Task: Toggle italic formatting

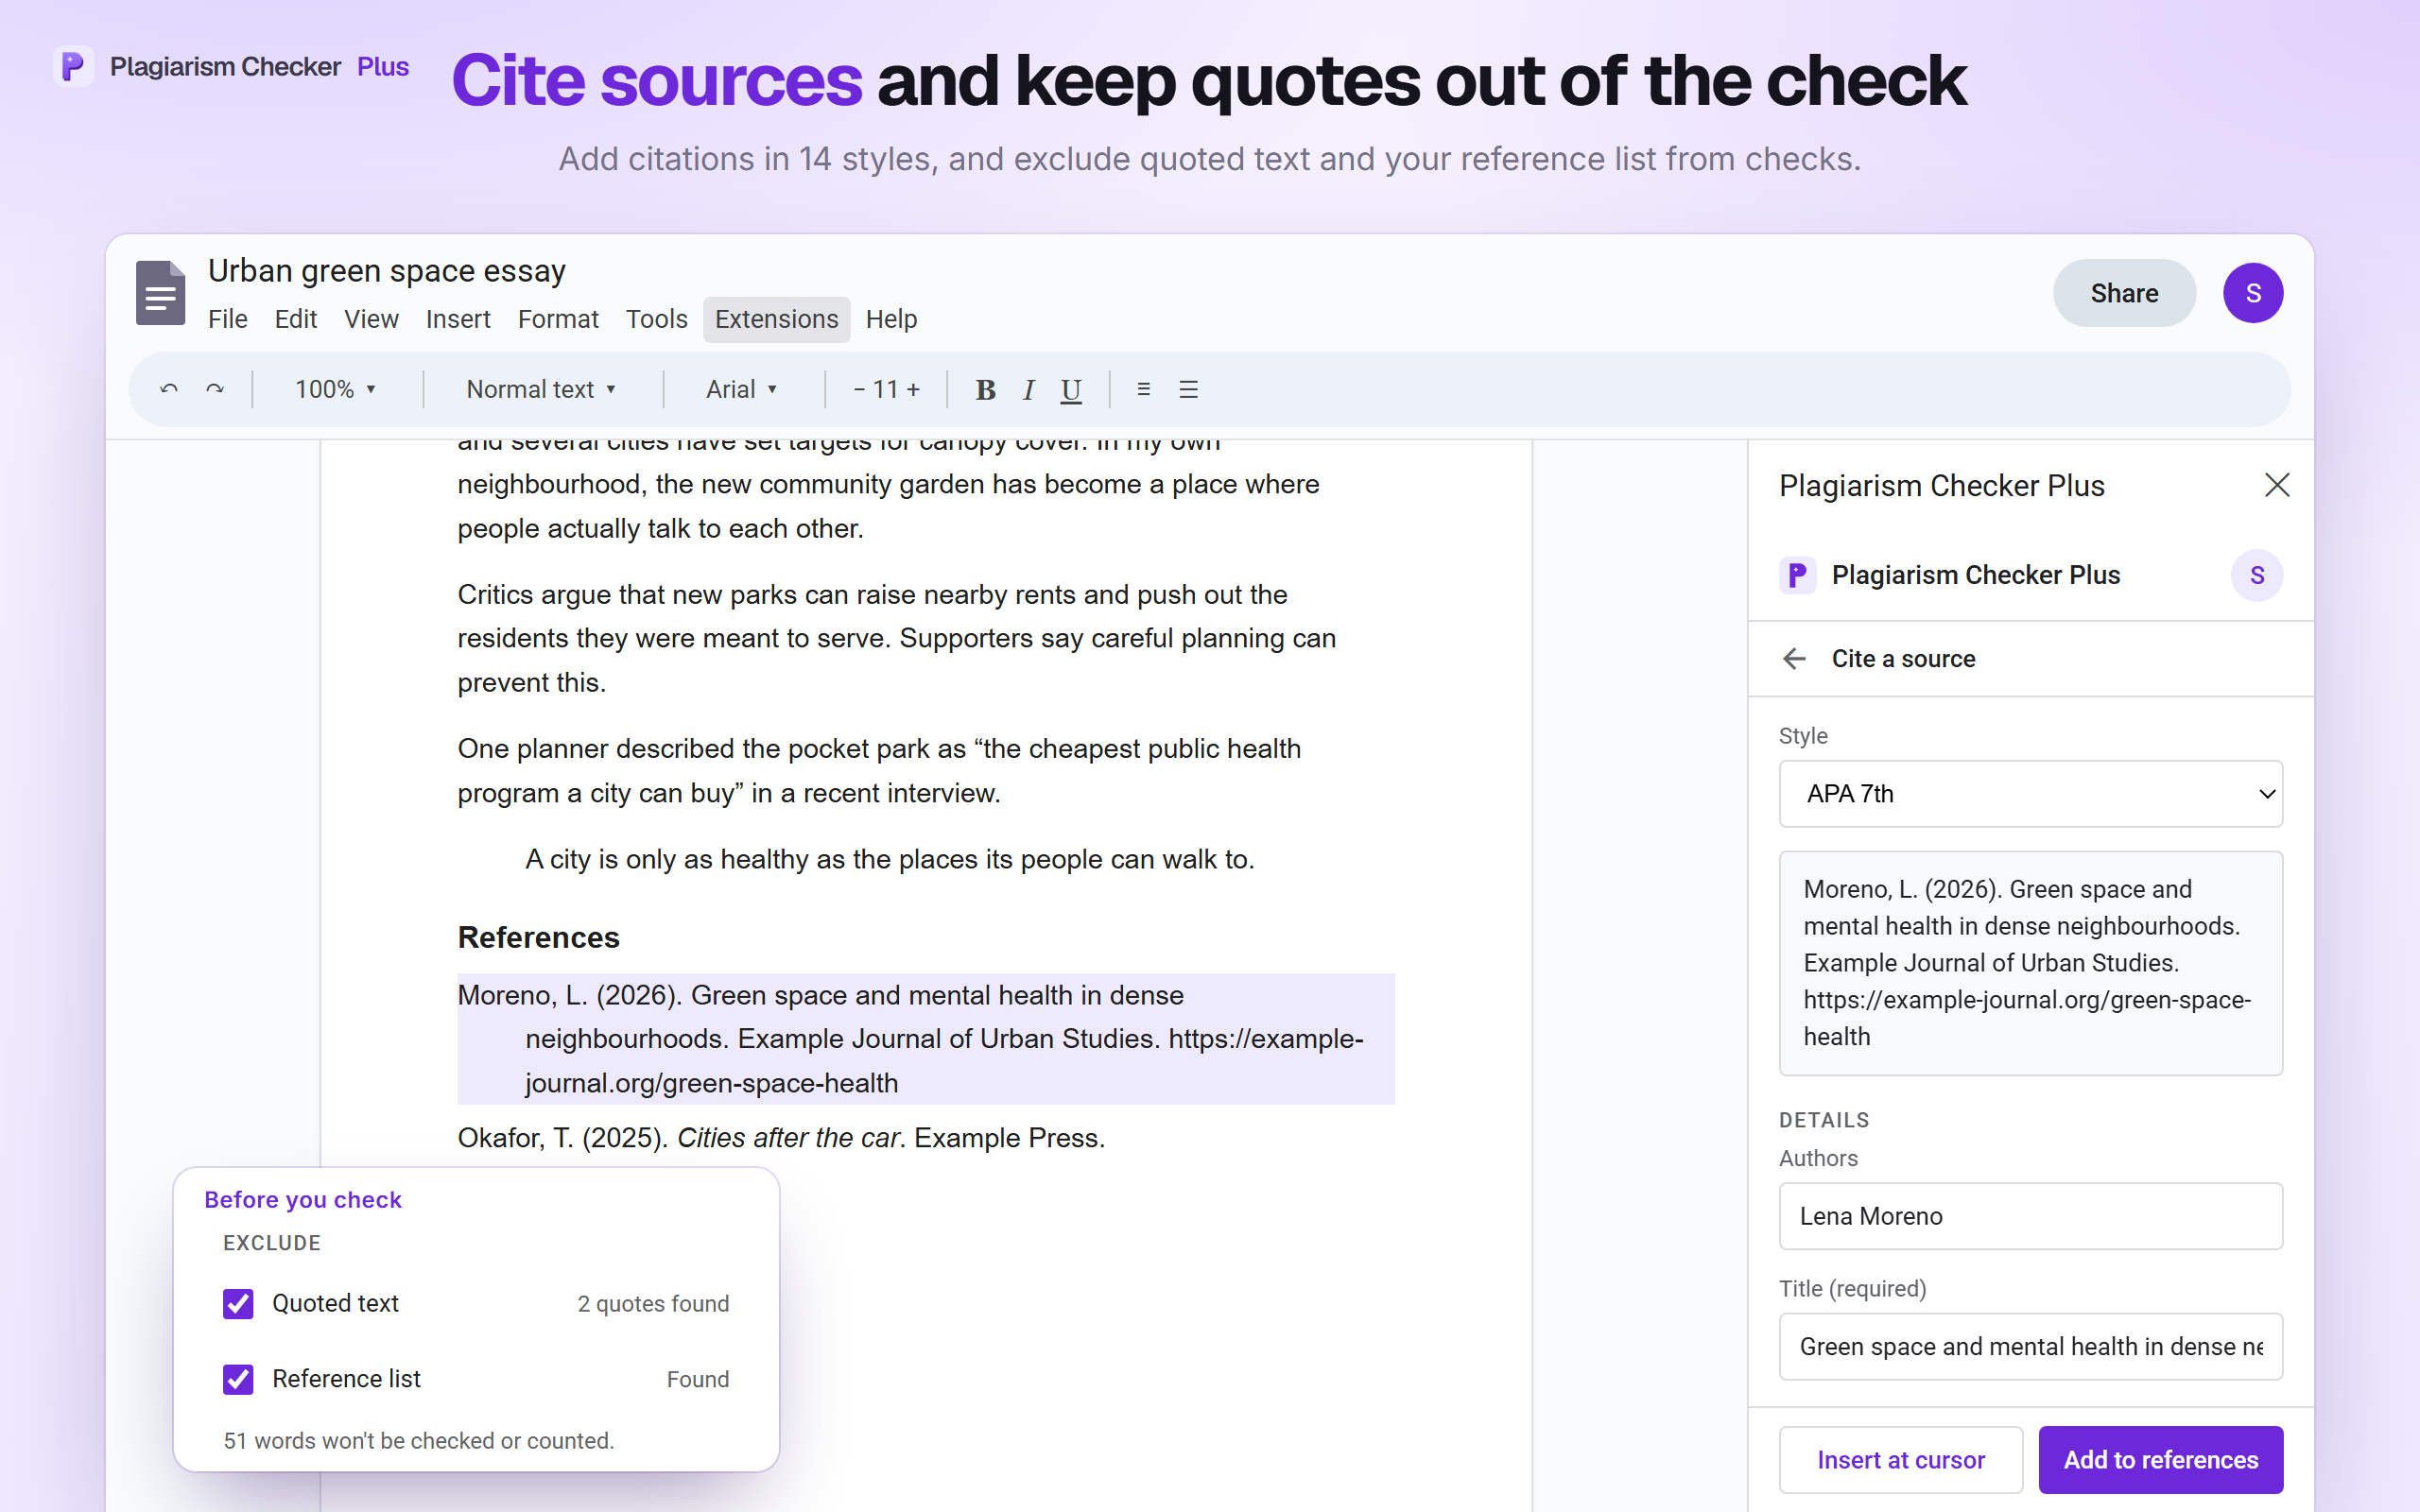Action: (x=1028, y=390)
